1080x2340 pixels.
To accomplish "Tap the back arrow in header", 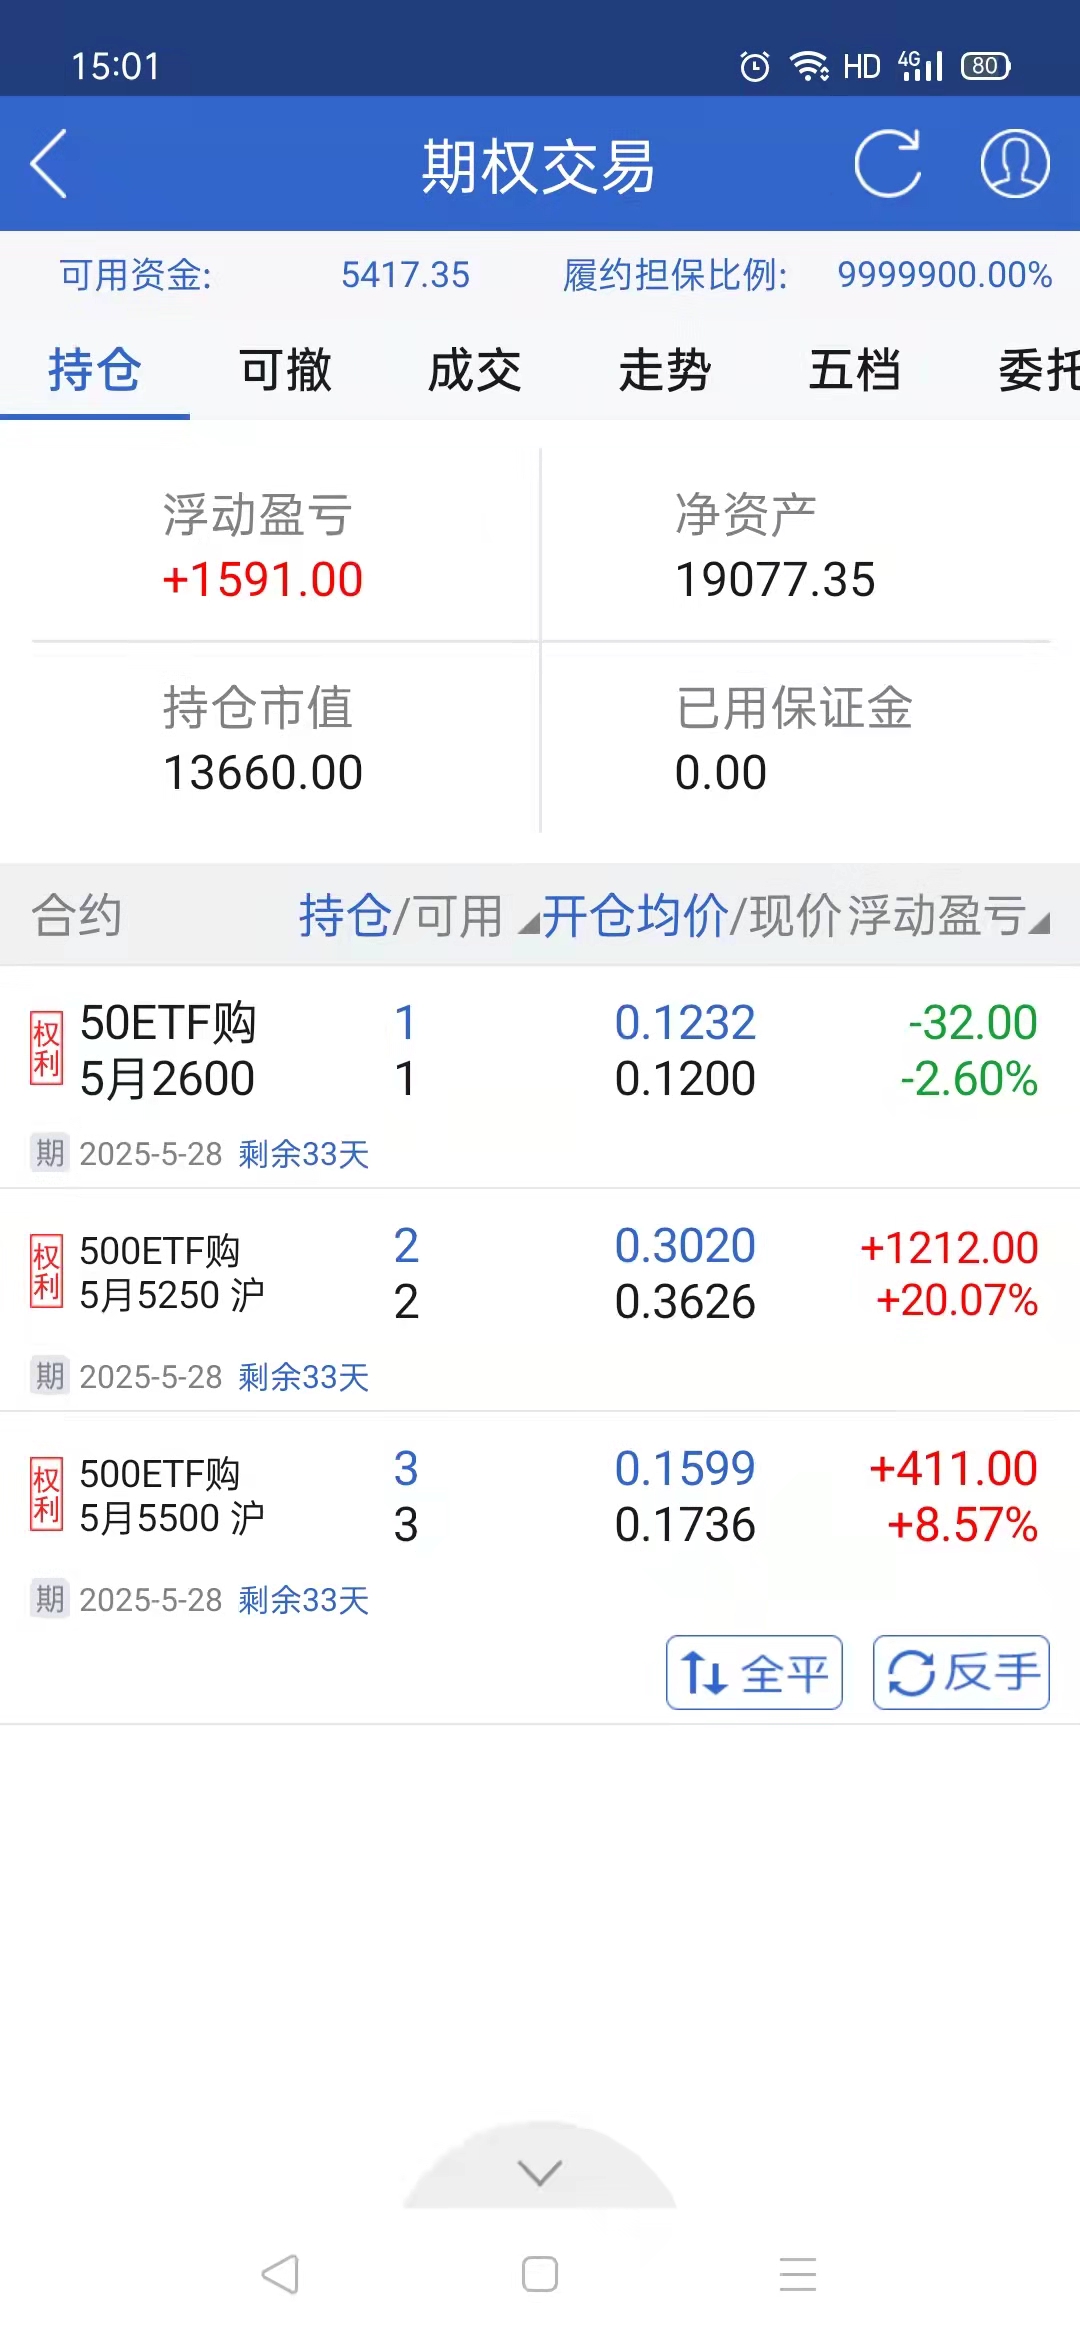I will tap(49, 164).
